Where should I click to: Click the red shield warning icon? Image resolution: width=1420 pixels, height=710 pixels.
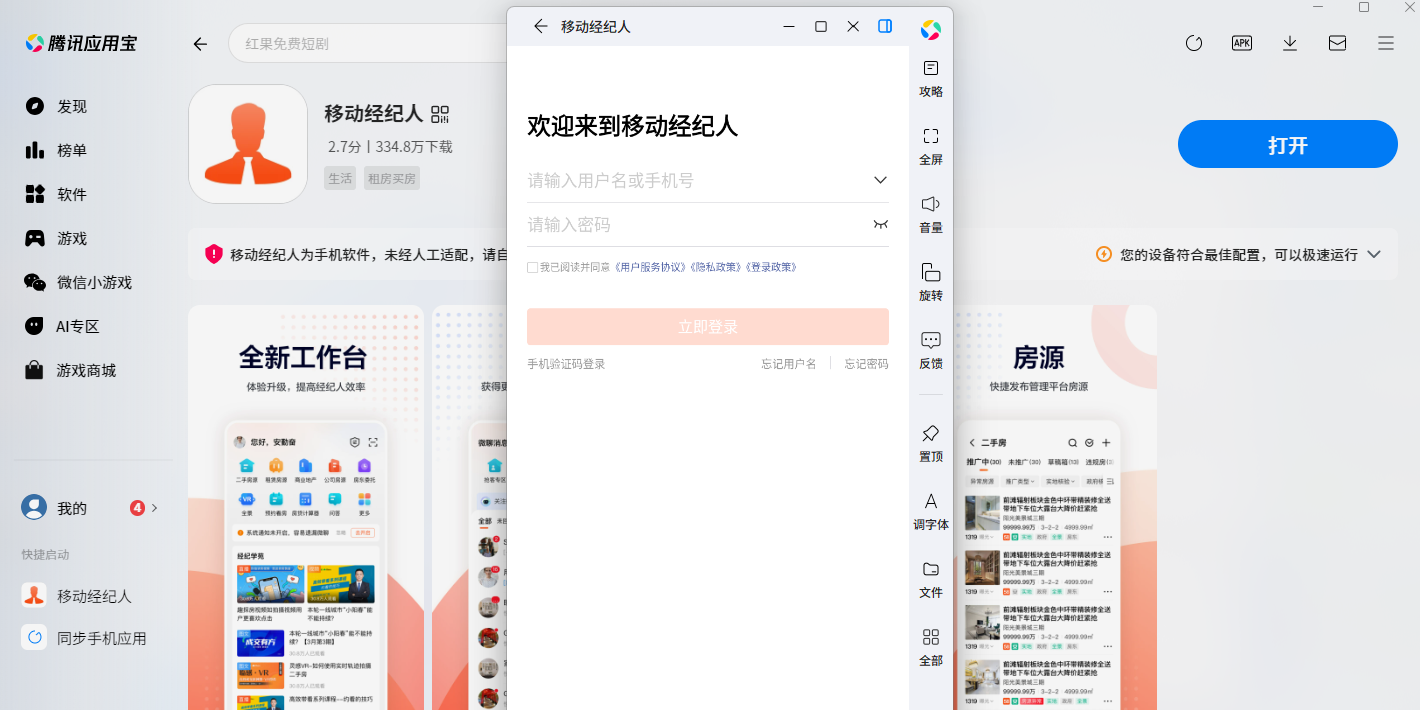pos(214,254)
